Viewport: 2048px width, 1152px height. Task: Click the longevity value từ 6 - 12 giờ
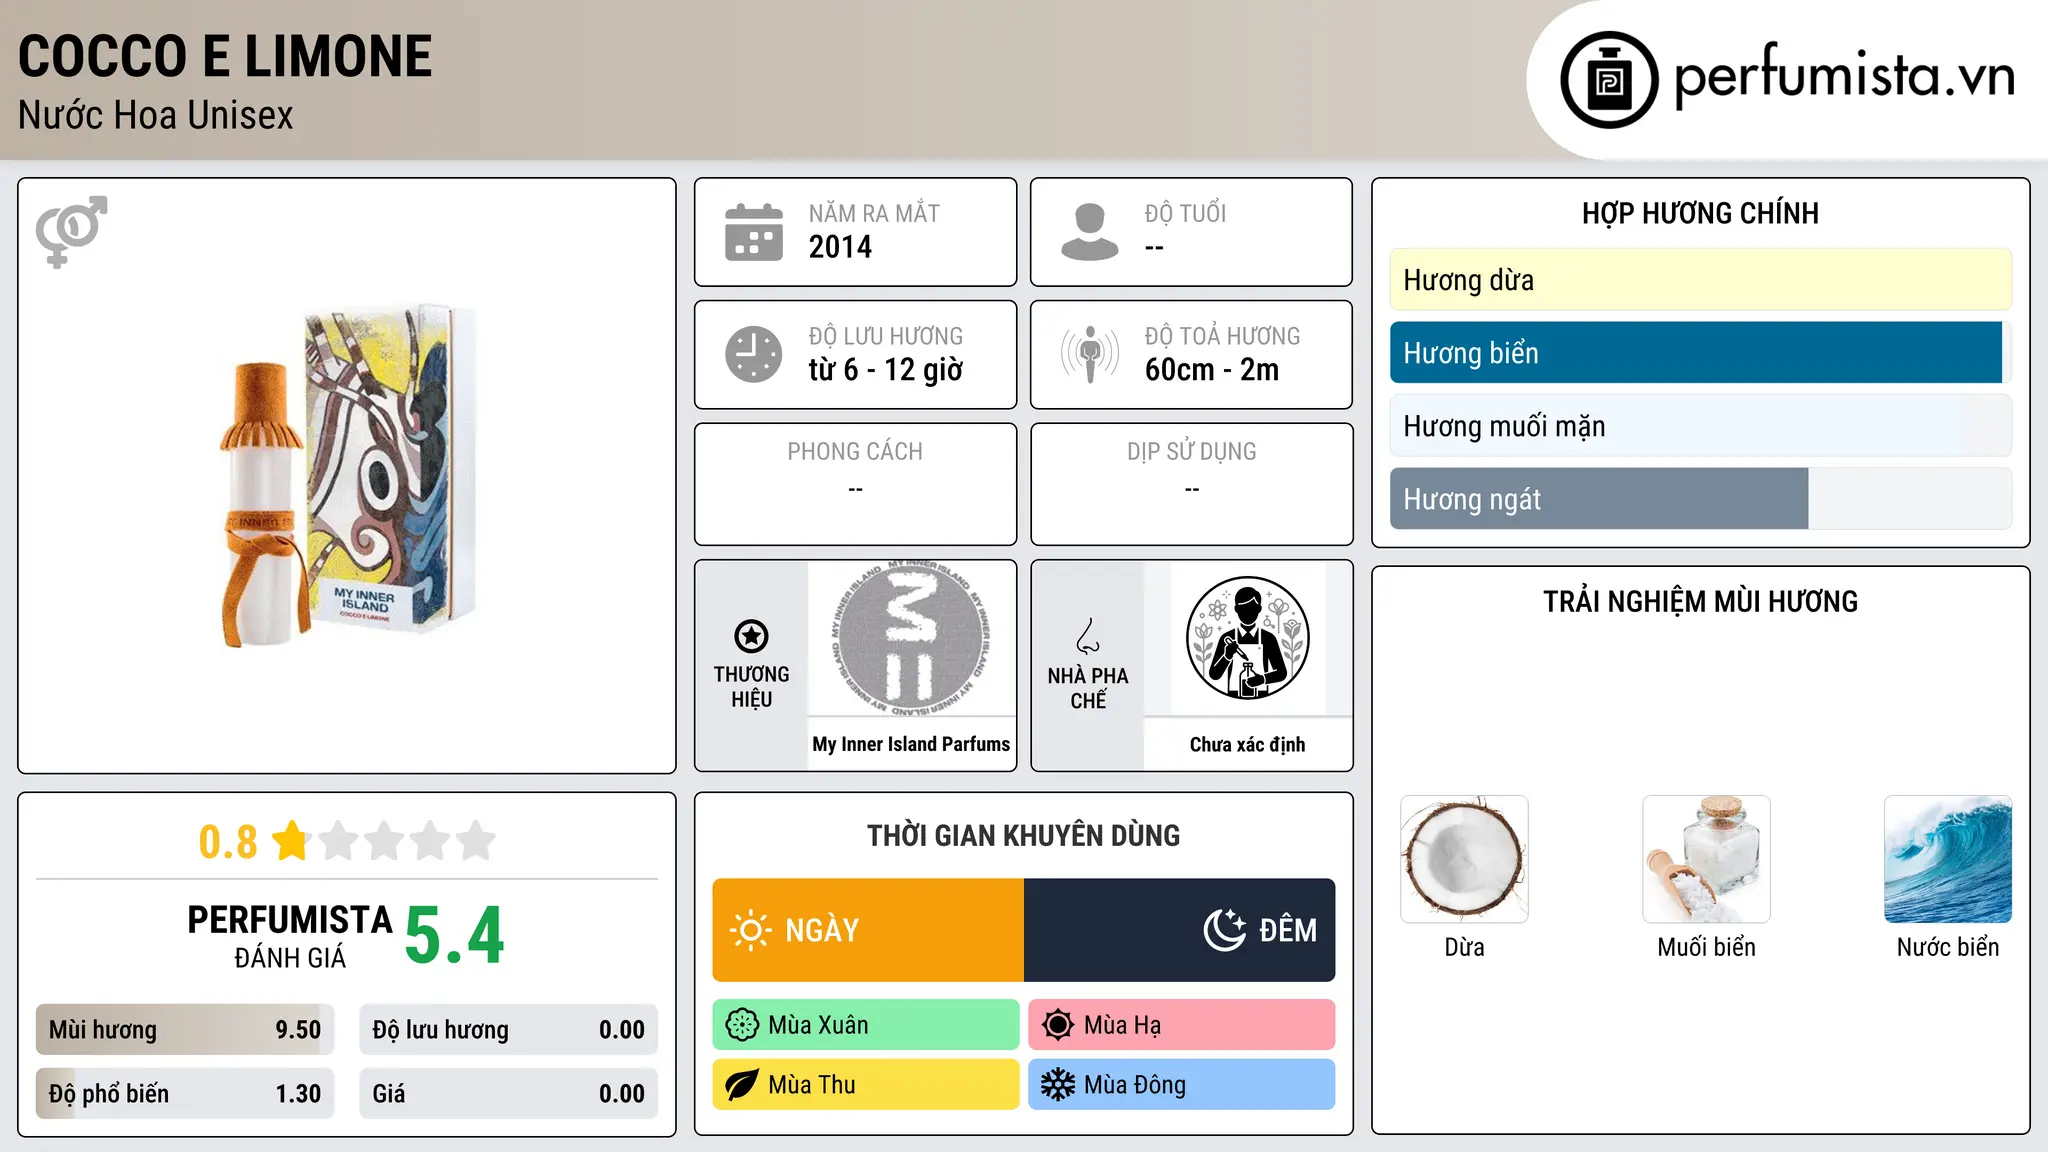tap(886, 370)
